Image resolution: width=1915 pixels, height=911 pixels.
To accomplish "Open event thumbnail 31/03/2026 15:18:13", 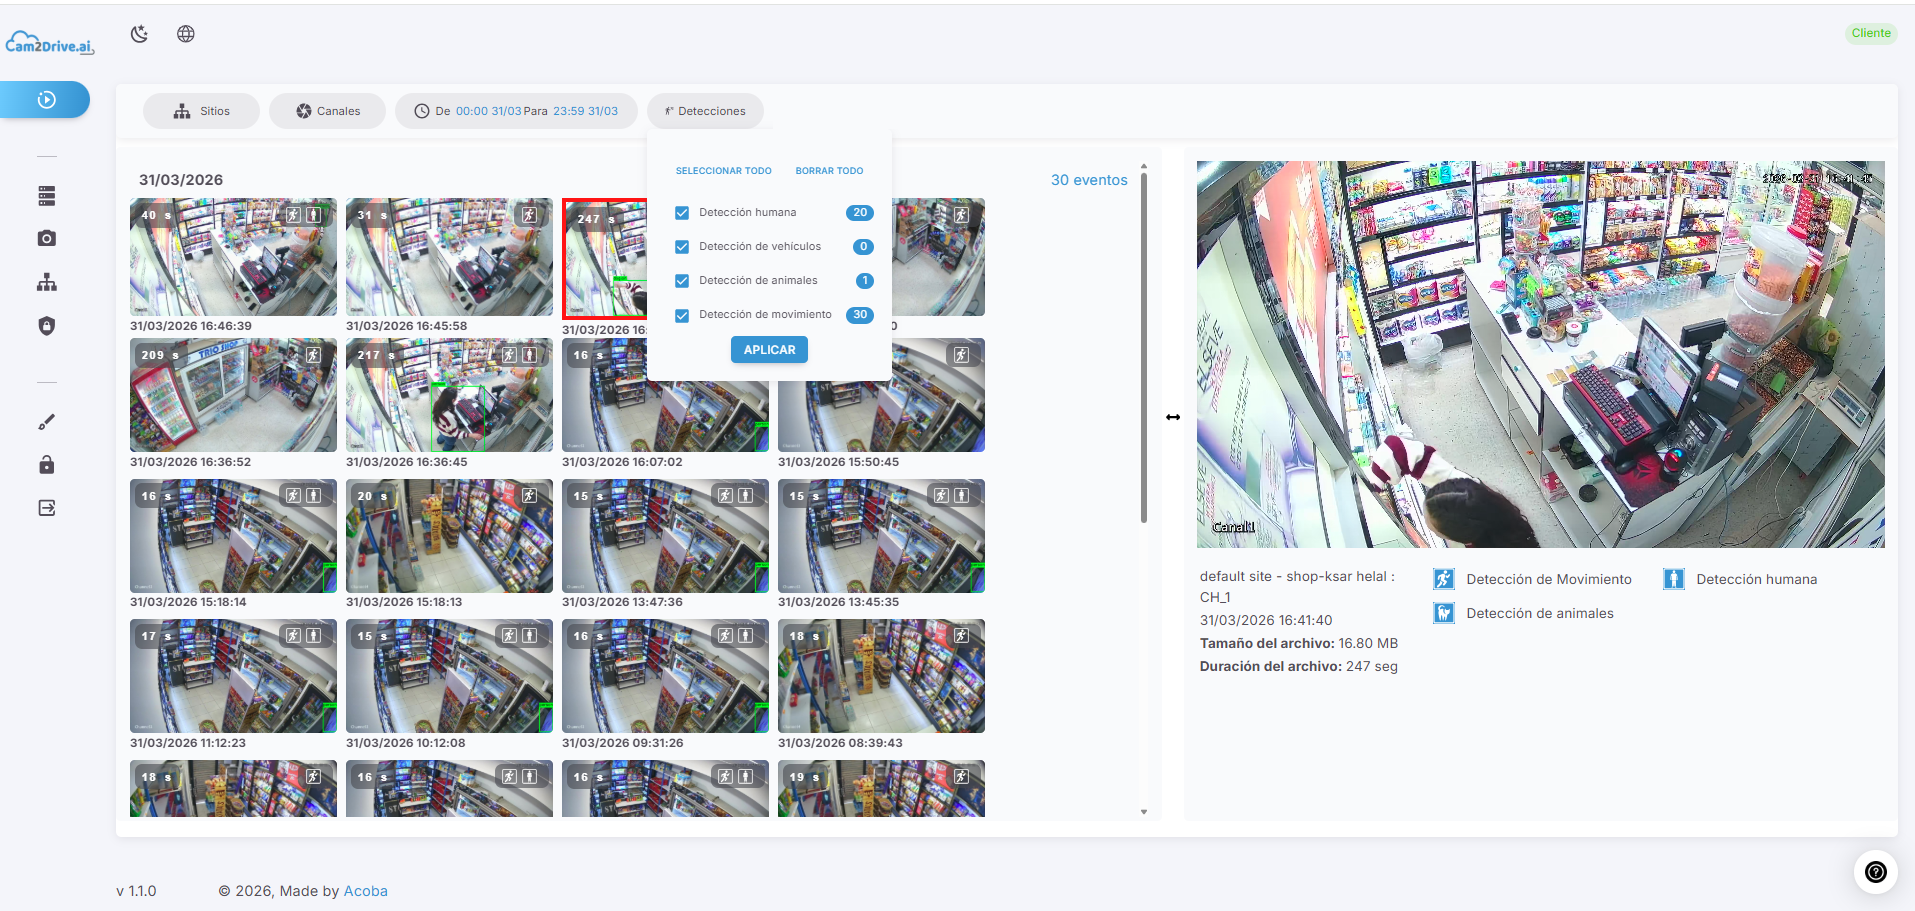I will [449, 536].
